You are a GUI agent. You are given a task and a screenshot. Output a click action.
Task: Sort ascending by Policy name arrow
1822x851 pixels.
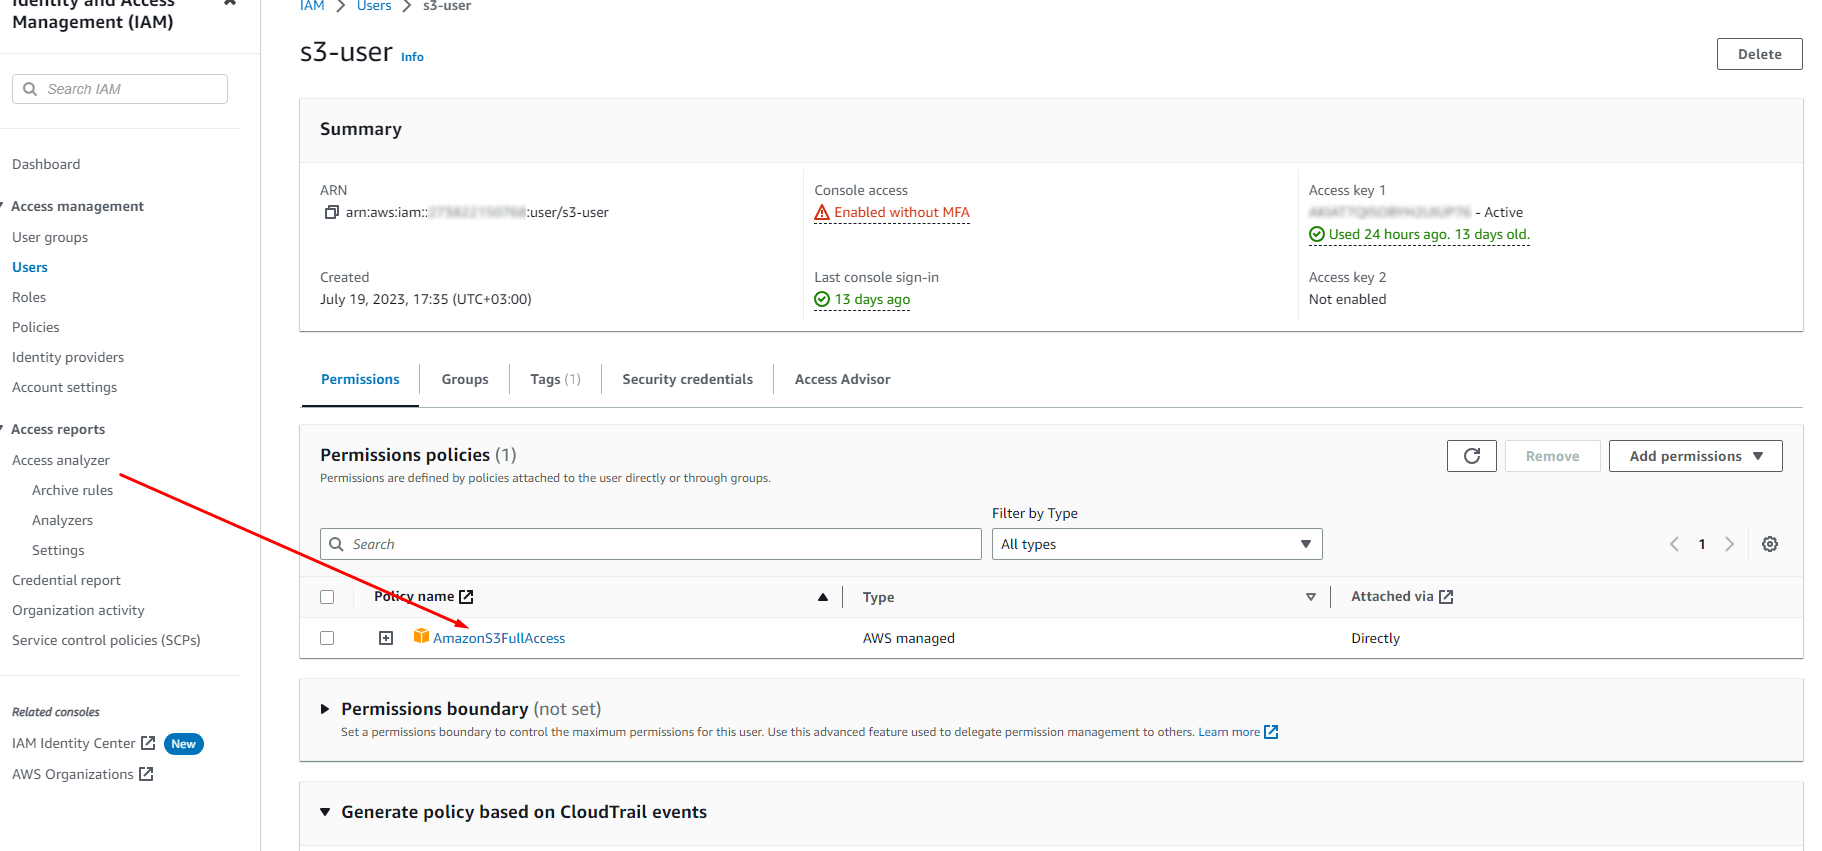coord(823,597)
